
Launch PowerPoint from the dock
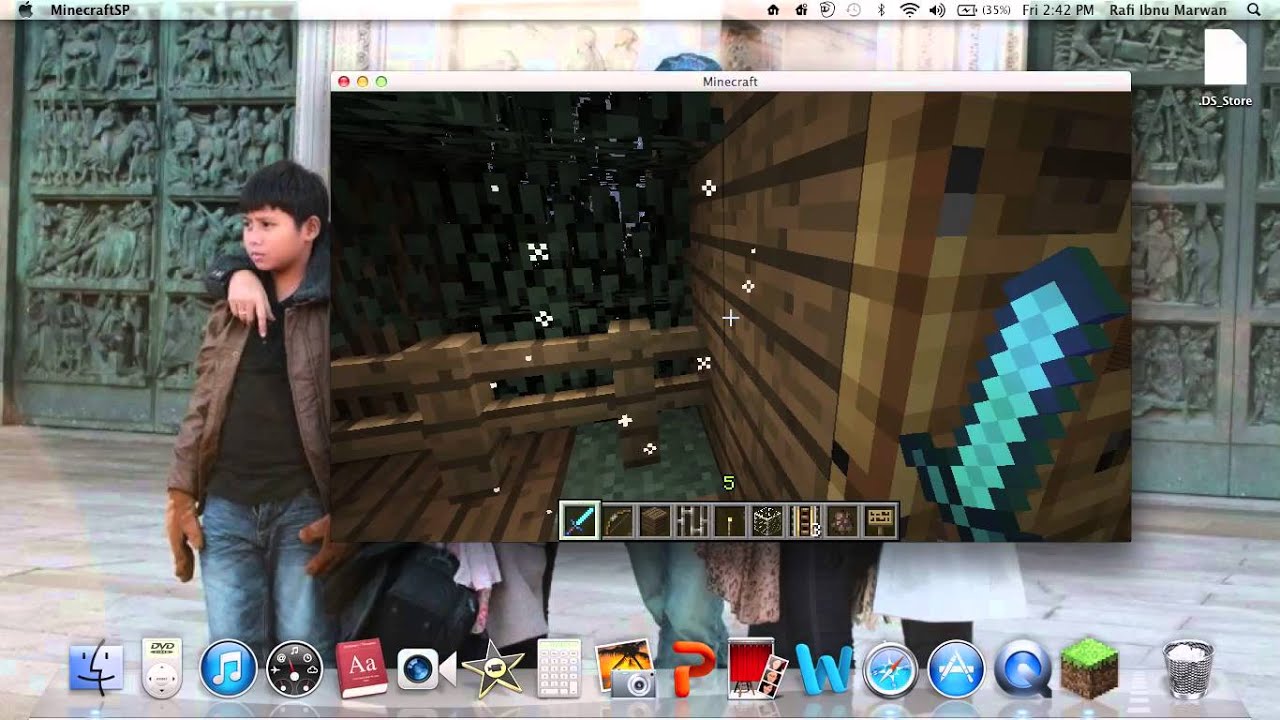tap(693, 669)
